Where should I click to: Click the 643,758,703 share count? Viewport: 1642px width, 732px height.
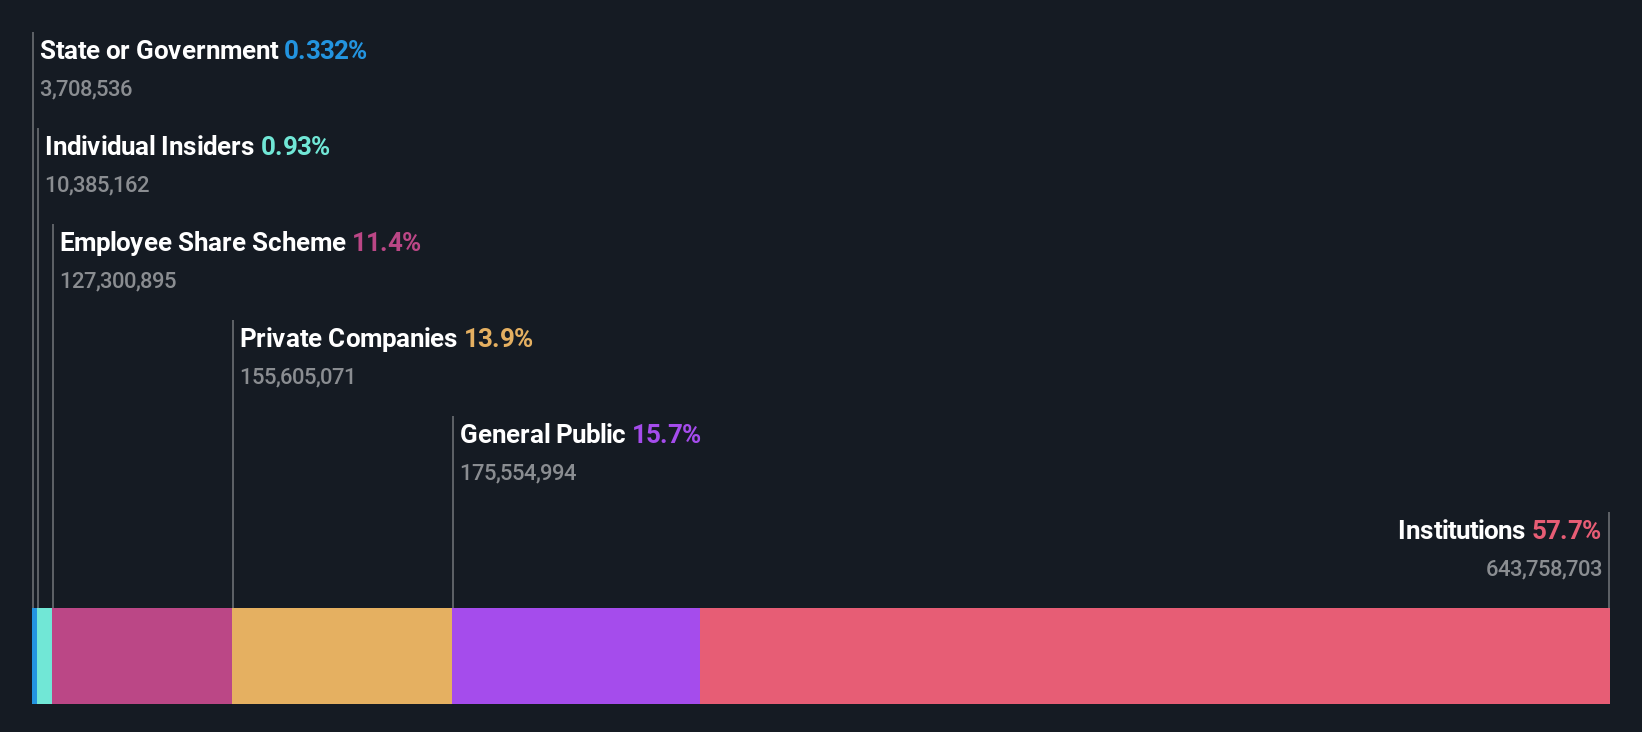coord(1544,568)
